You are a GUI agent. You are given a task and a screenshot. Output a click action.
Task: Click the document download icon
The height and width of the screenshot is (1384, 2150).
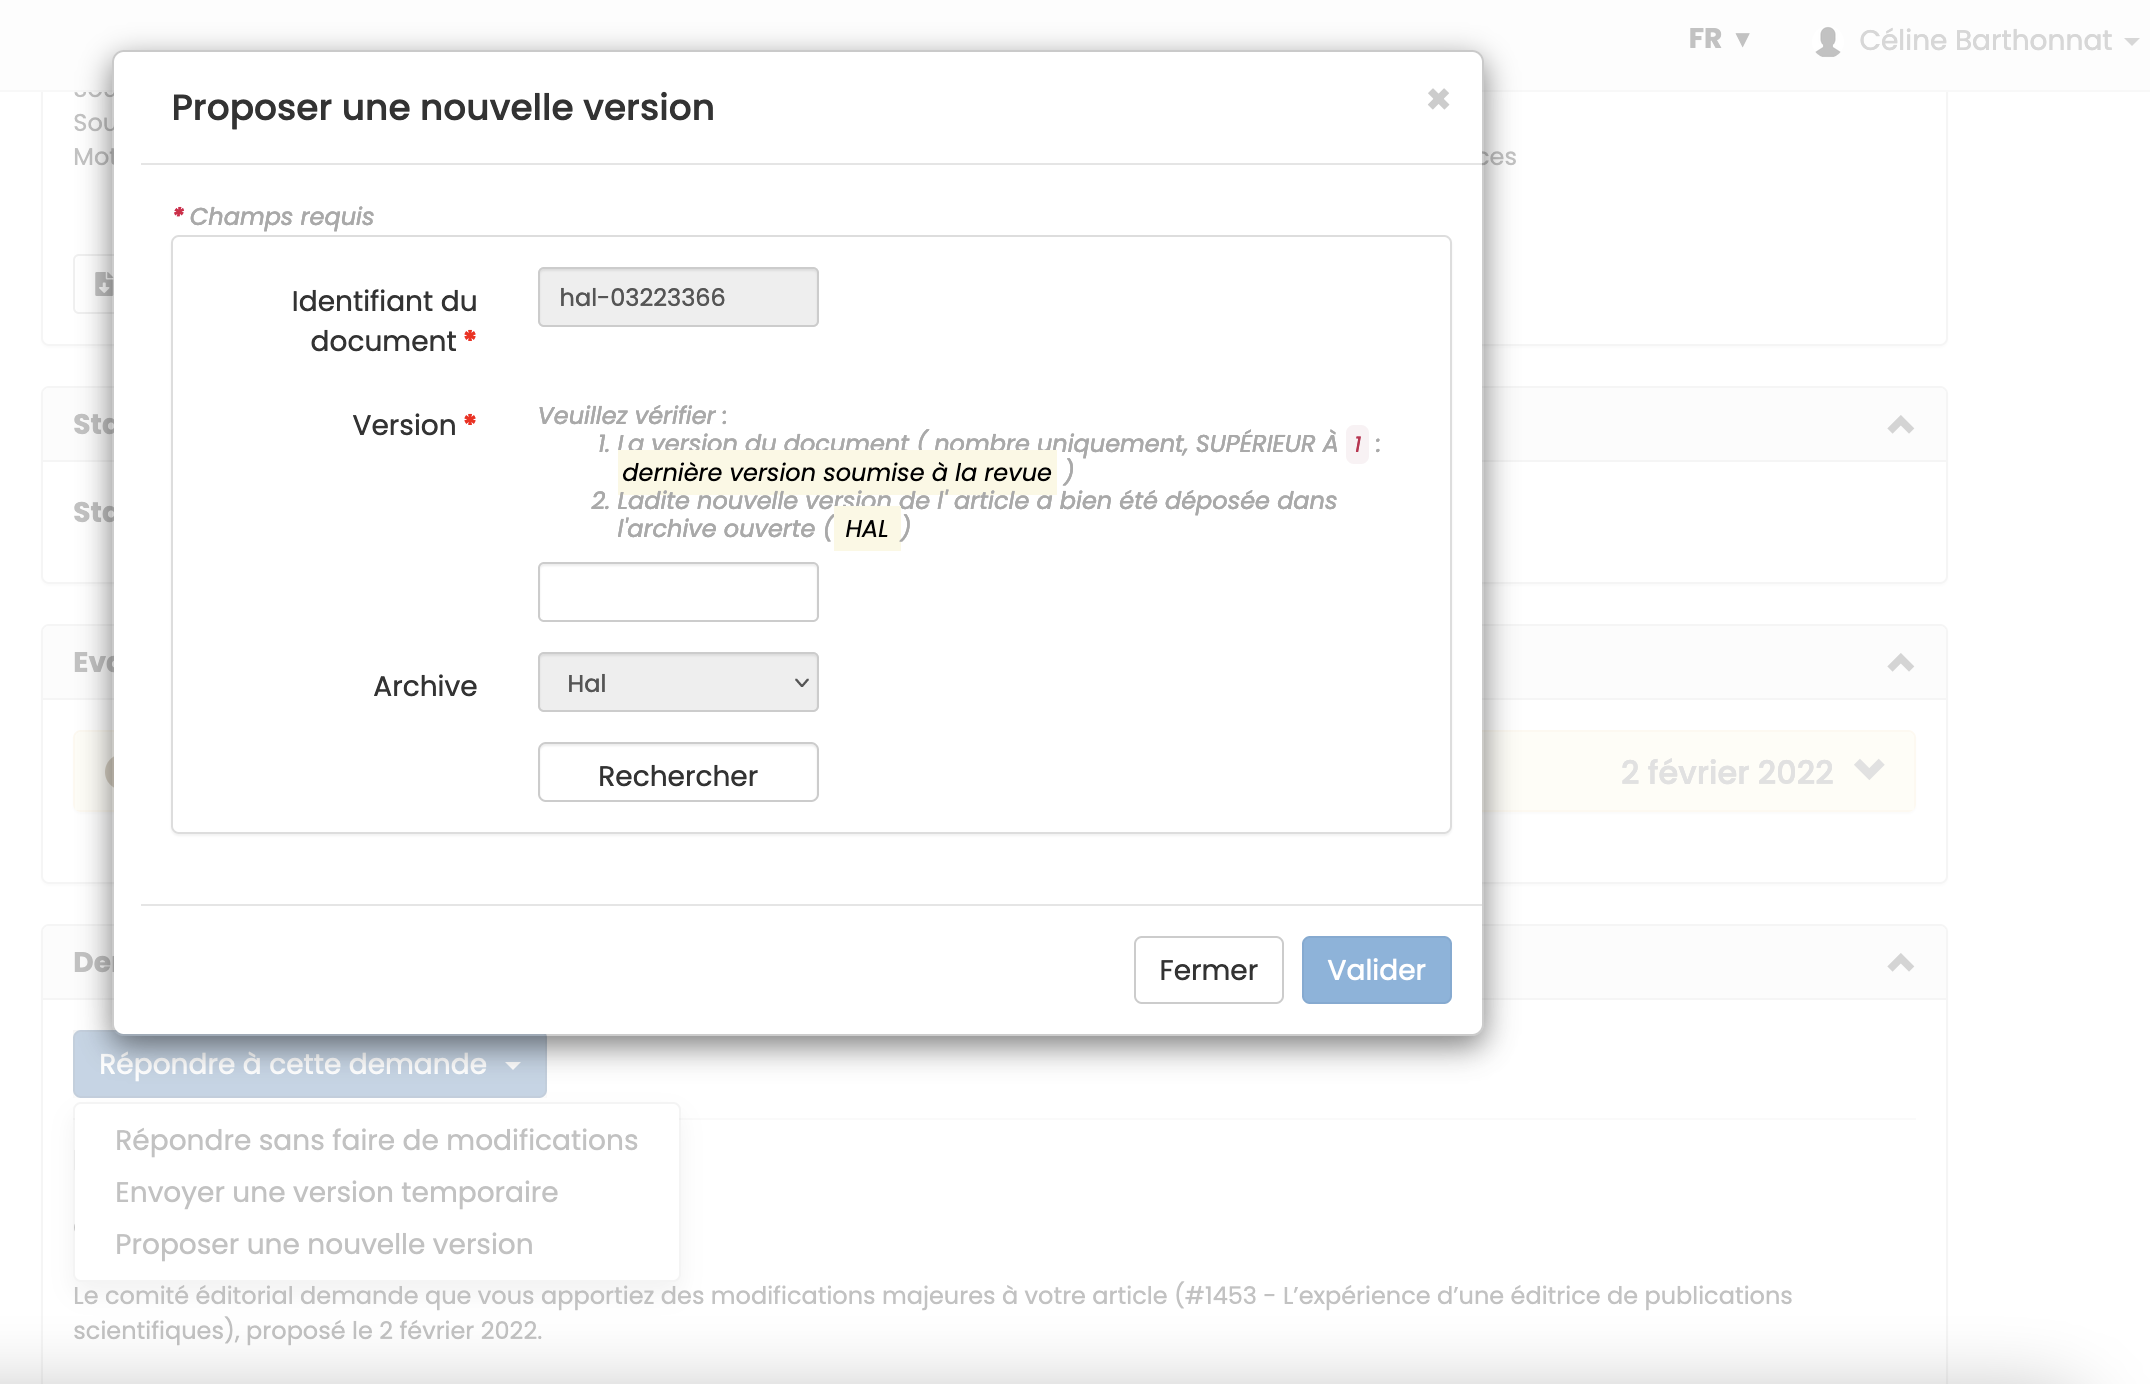click(103, 284)
